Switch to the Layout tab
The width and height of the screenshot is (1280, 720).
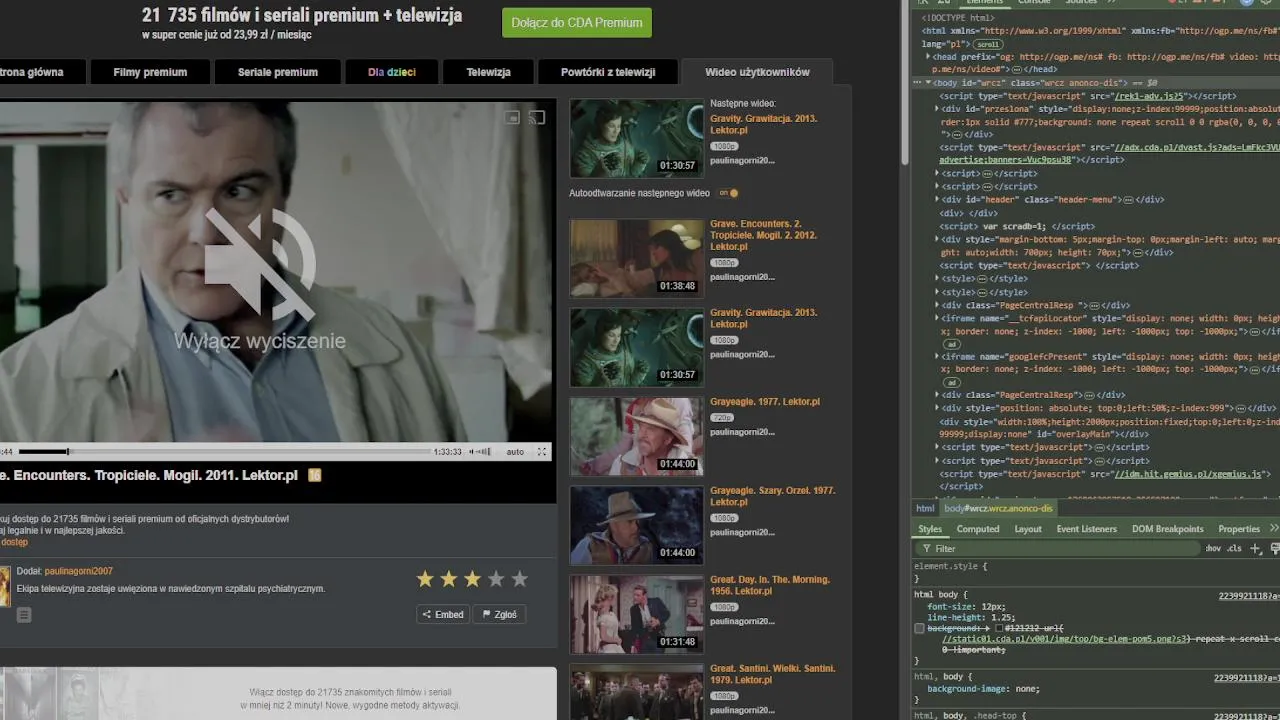1028,529
